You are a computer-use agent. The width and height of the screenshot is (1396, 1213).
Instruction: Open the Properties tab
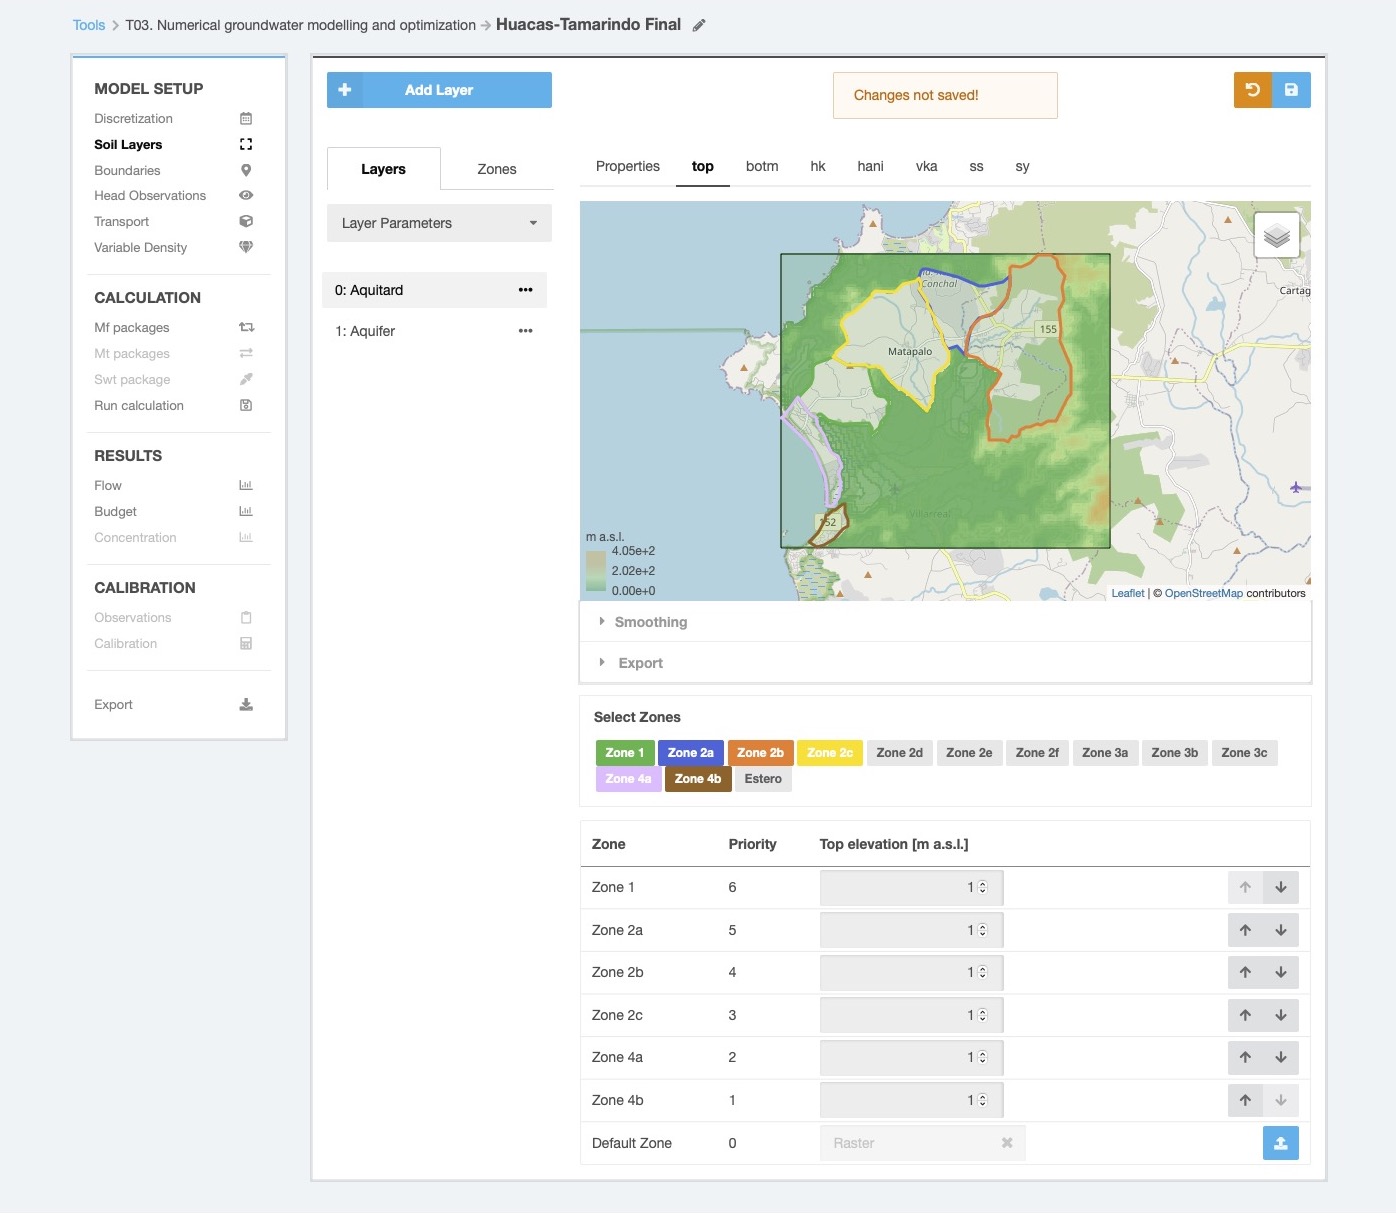[x=628, y=166]
